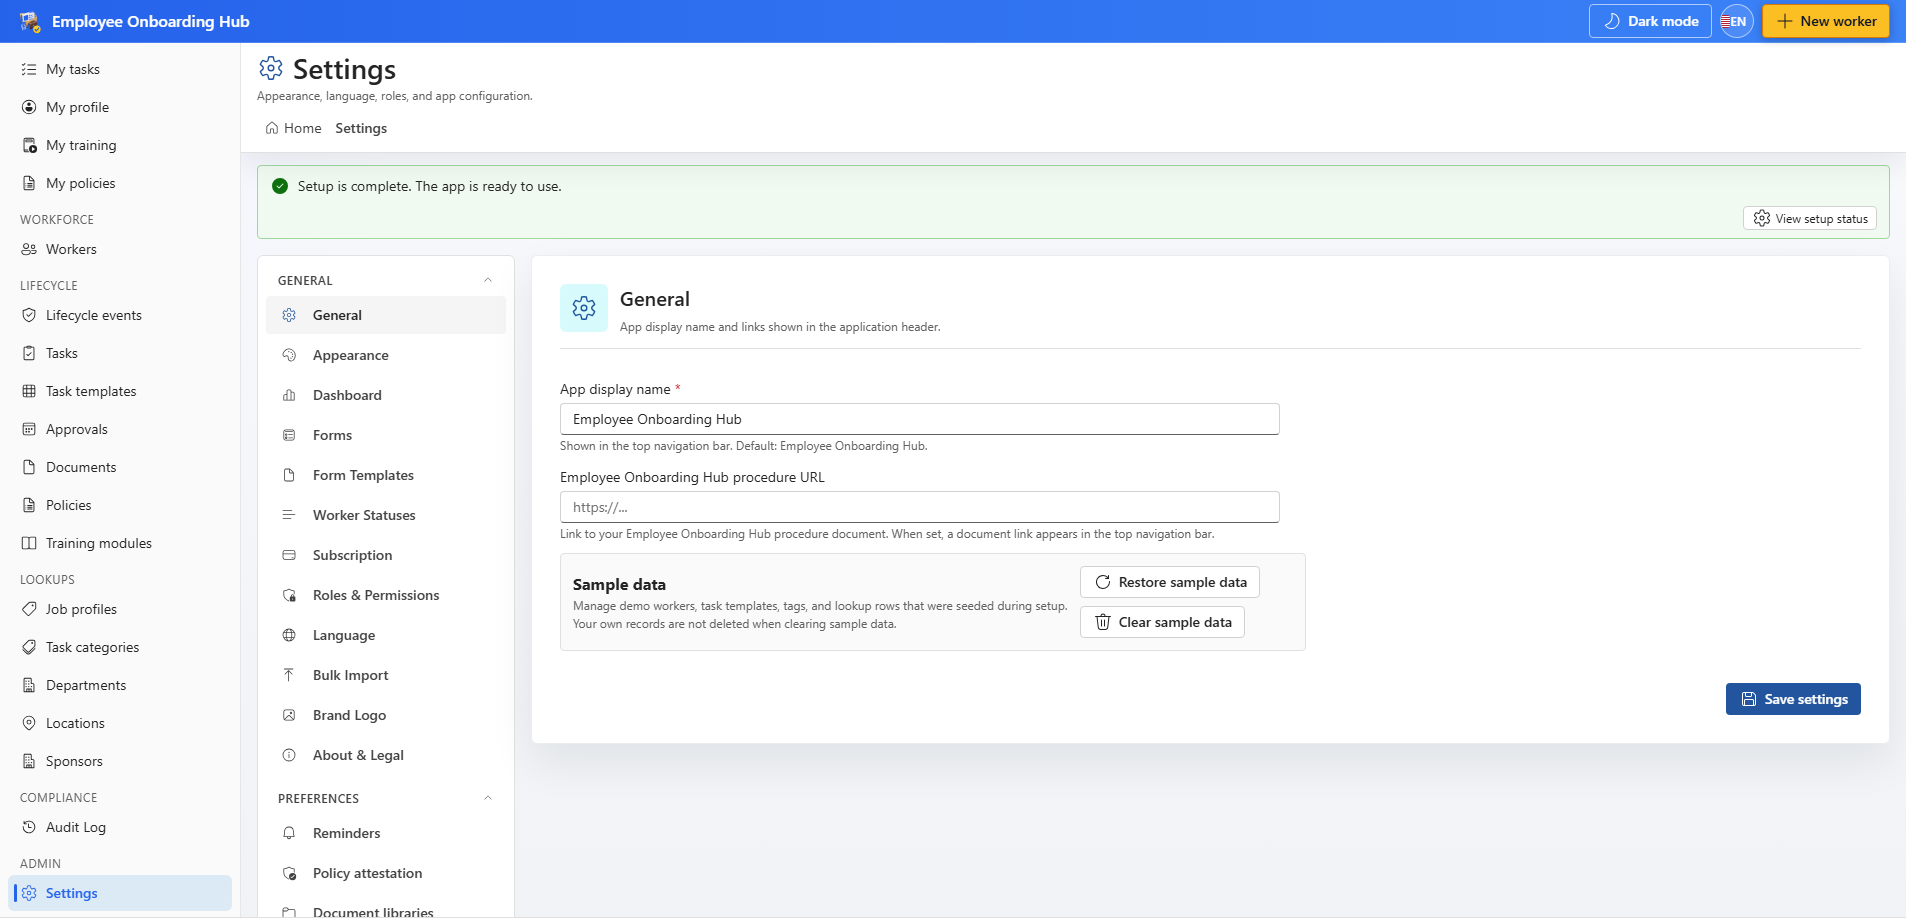Open the Subscription settings tab

click(386, 555)
